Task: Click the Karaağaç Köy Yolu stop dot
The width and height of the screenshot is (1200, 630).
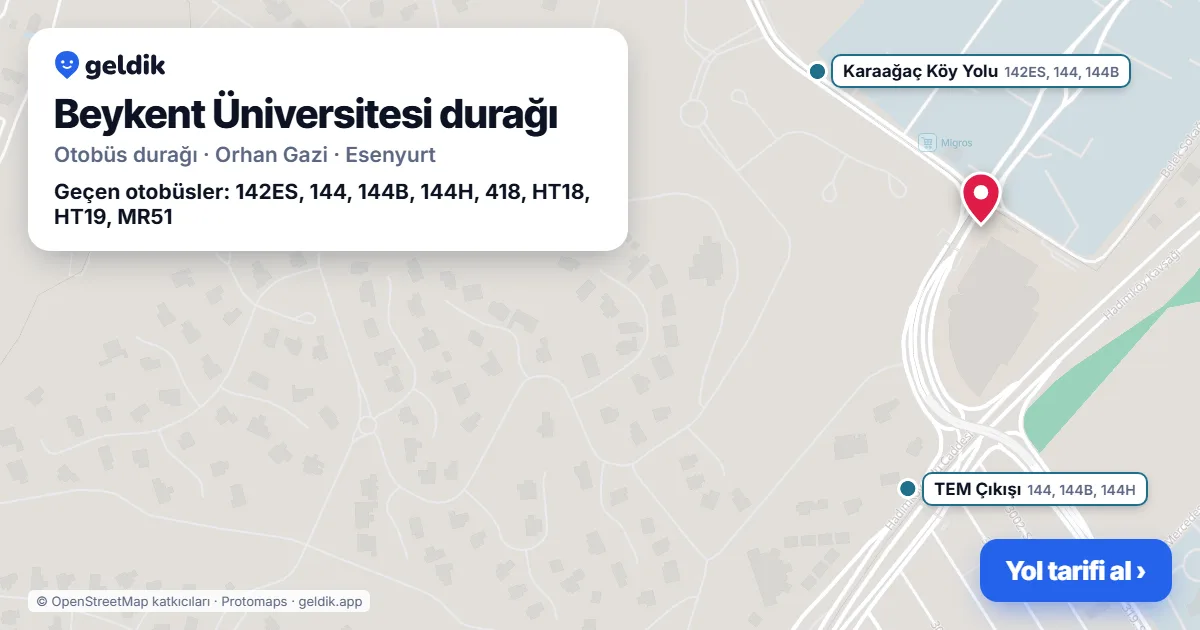Action: pos(817,71)
